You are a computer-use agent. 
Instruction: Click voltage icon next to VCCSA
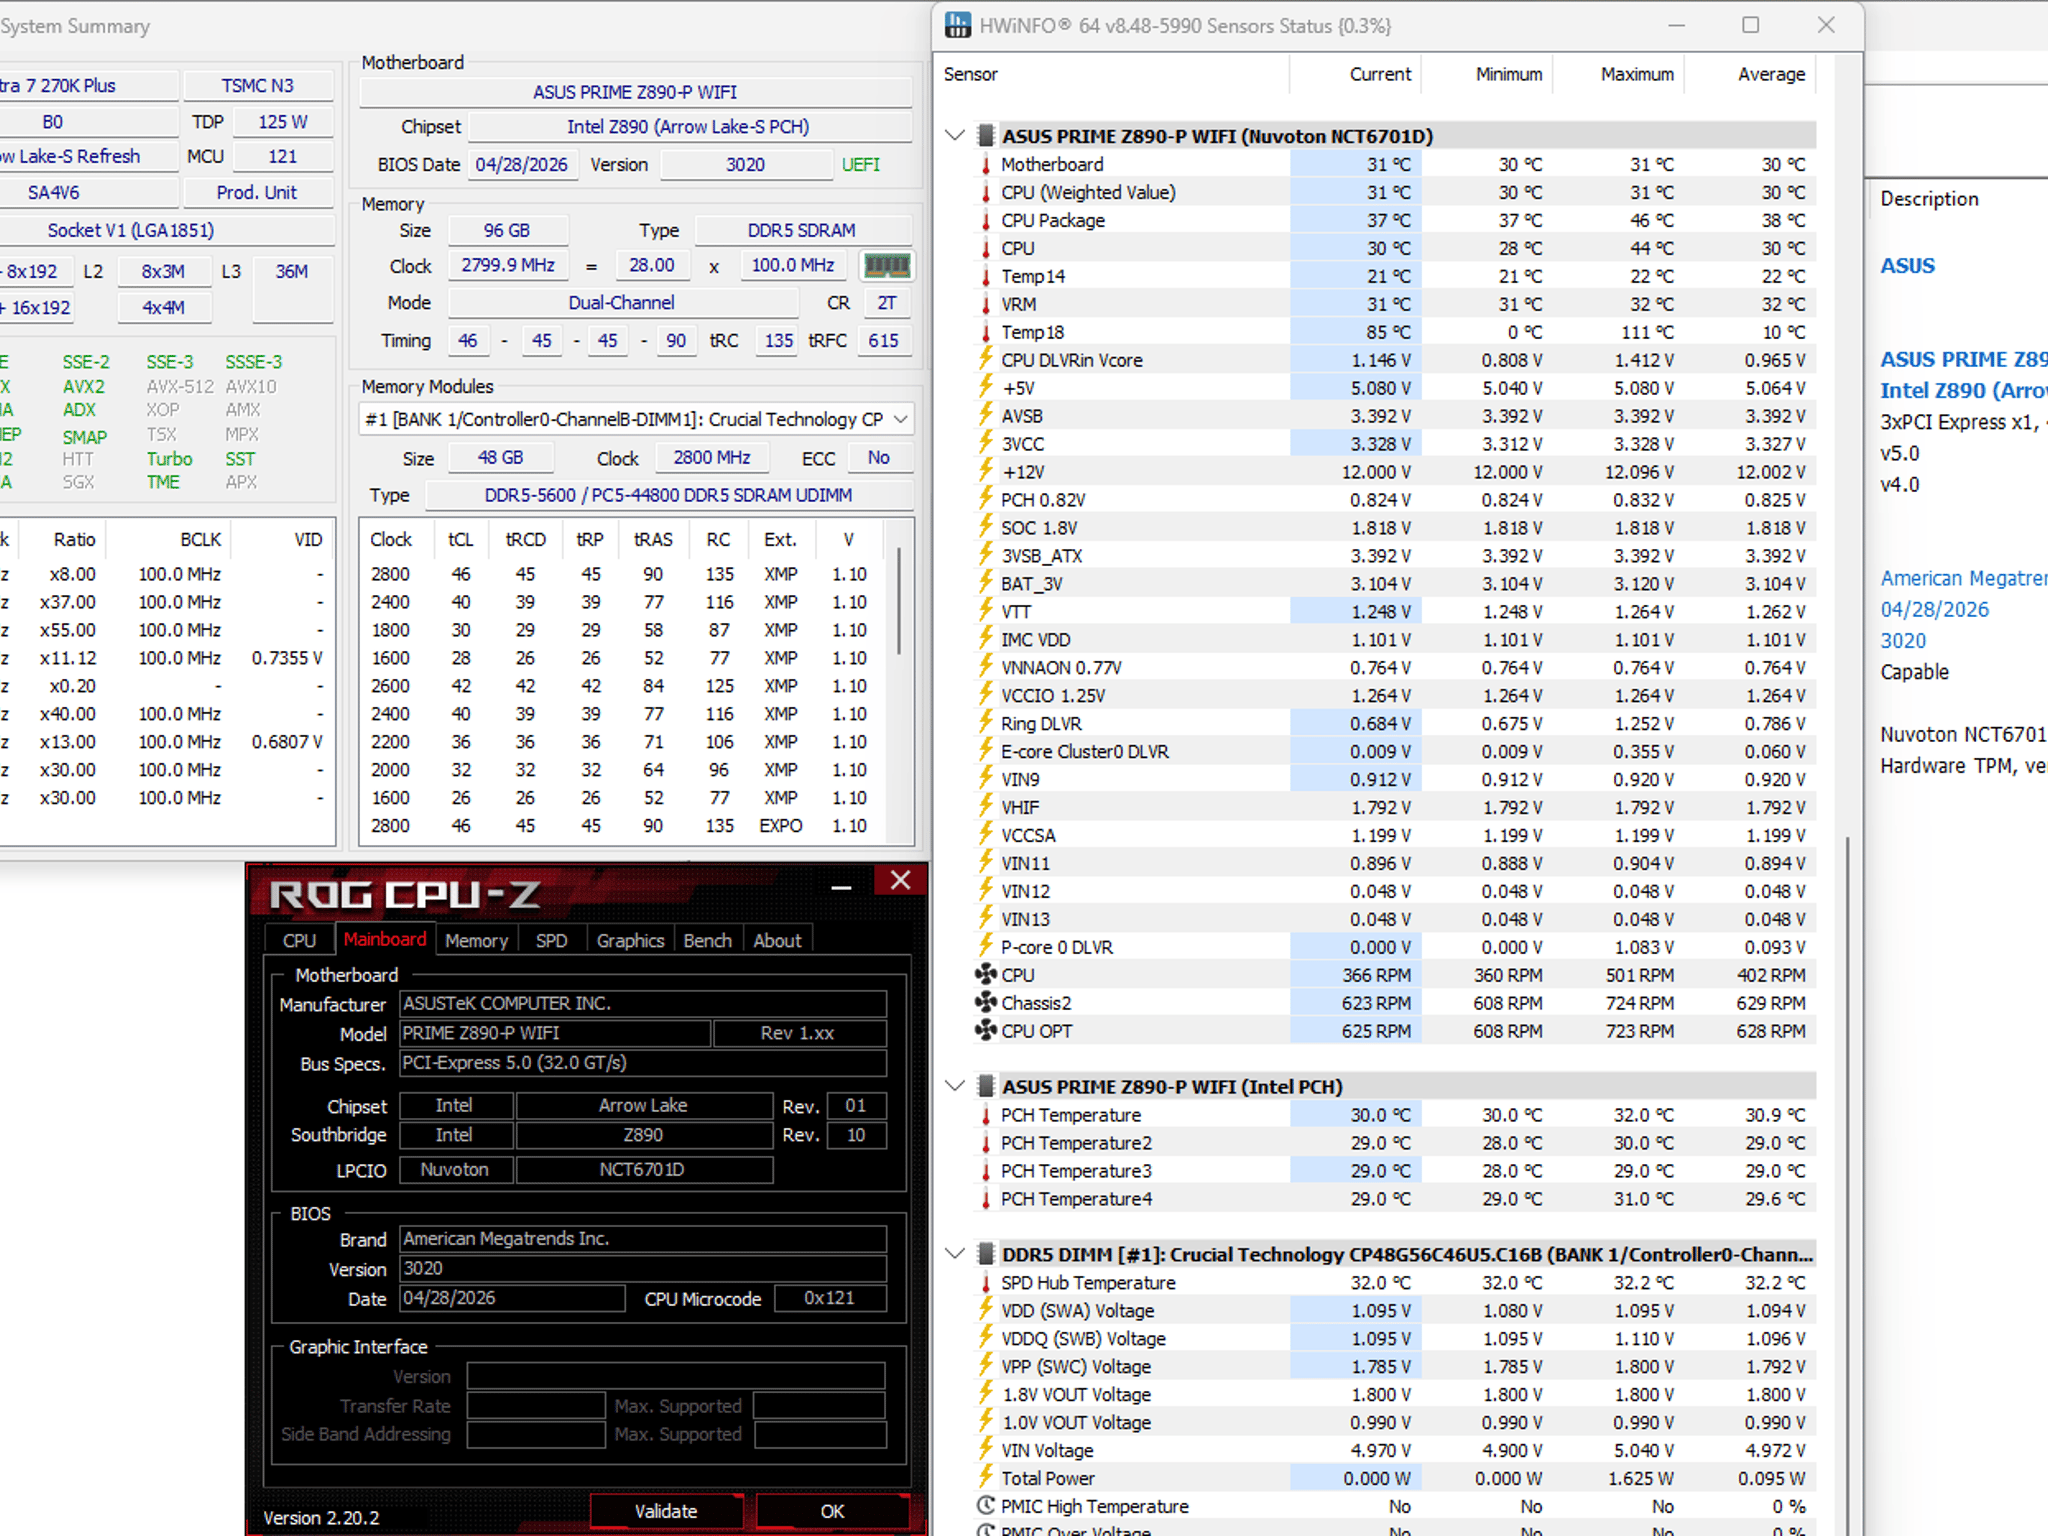pos(986,835)
